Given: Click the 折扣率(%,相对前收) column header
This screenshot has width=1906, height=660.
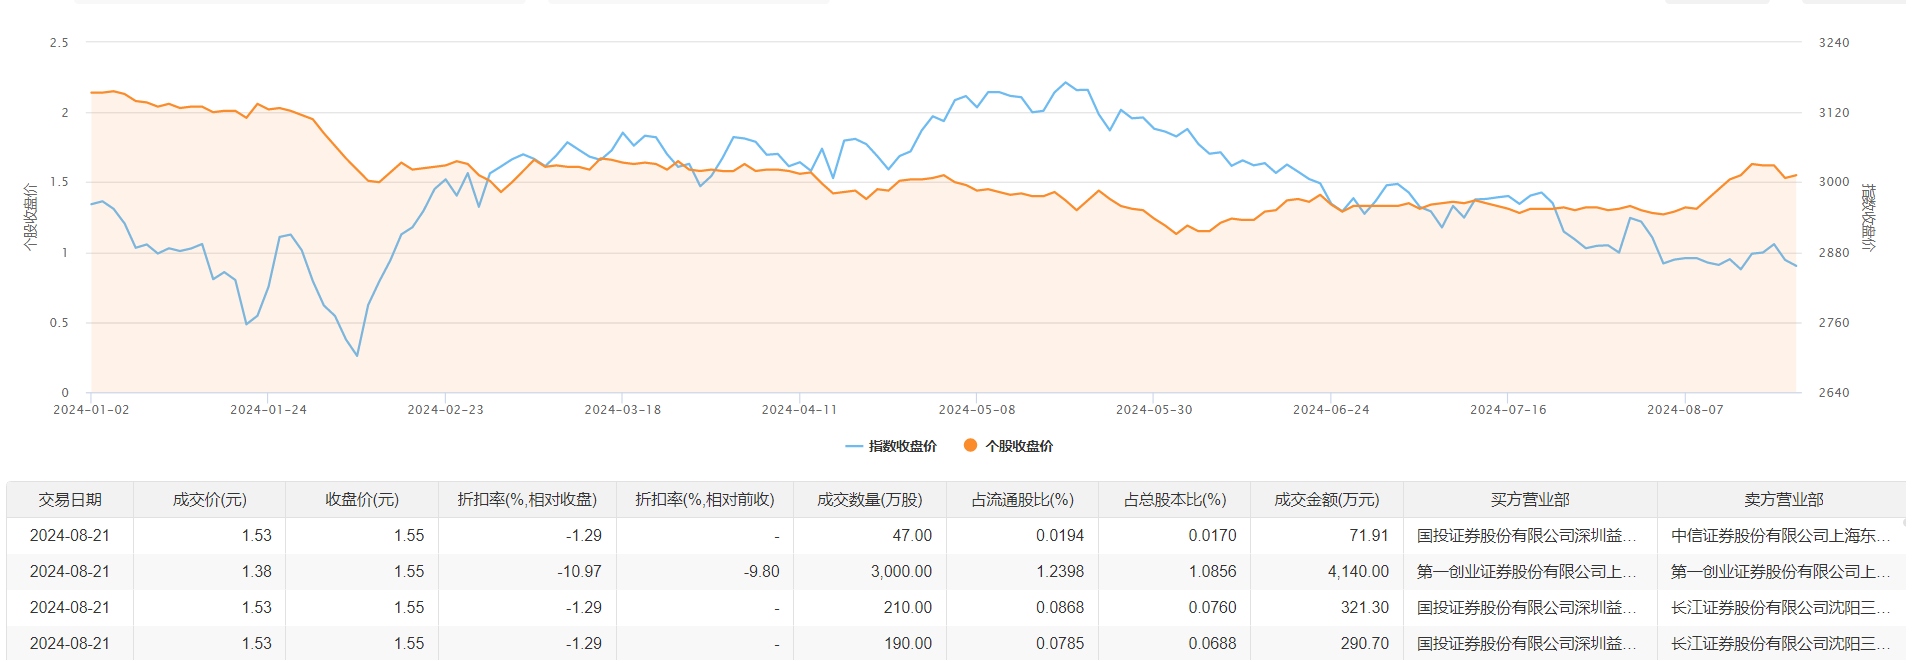Looking at the screenshot, I should 705,500.
